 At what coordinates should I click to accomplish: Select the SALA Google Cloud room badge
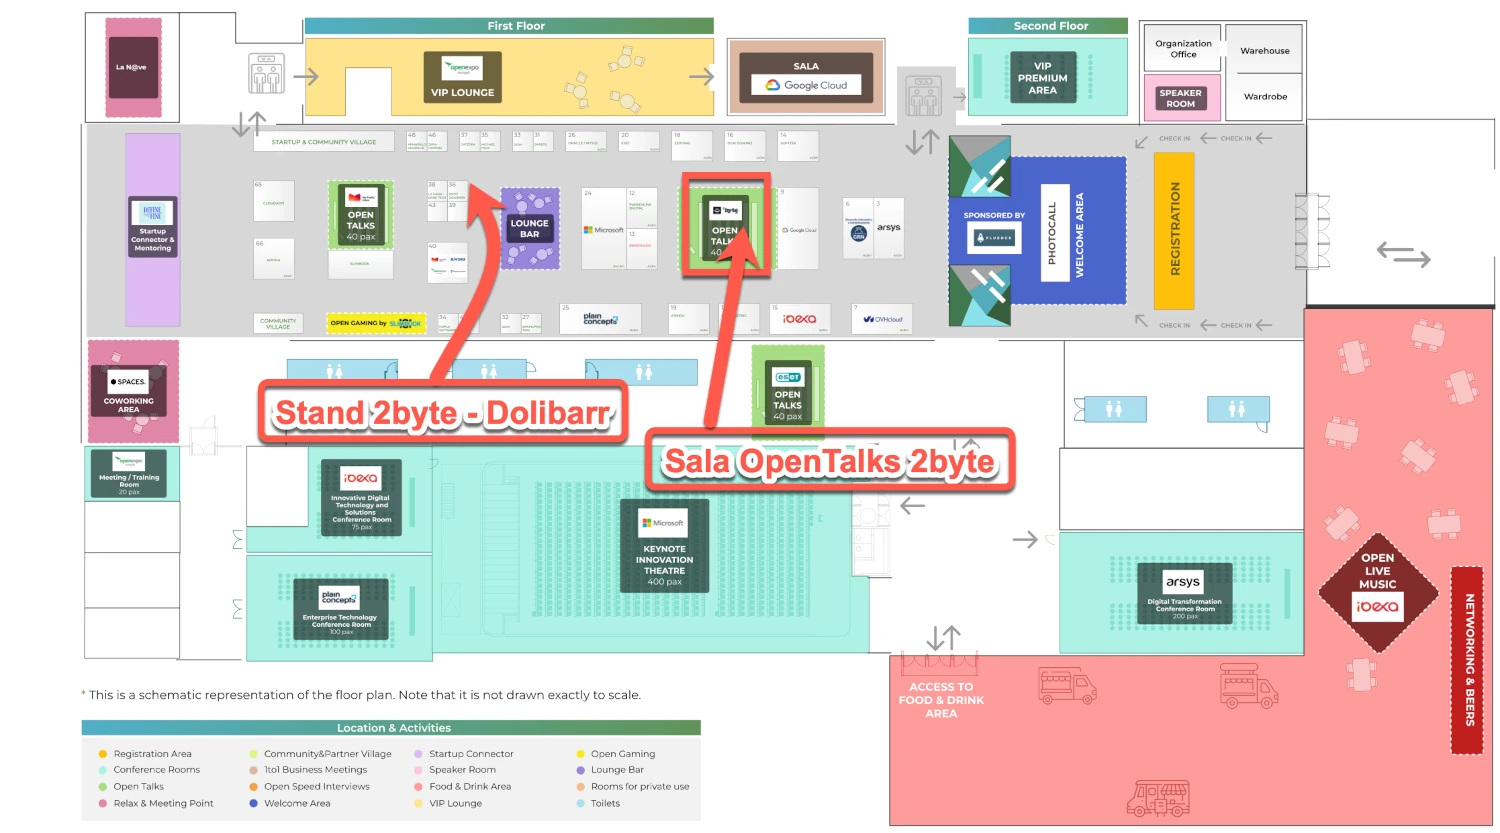tap(806, 76)
